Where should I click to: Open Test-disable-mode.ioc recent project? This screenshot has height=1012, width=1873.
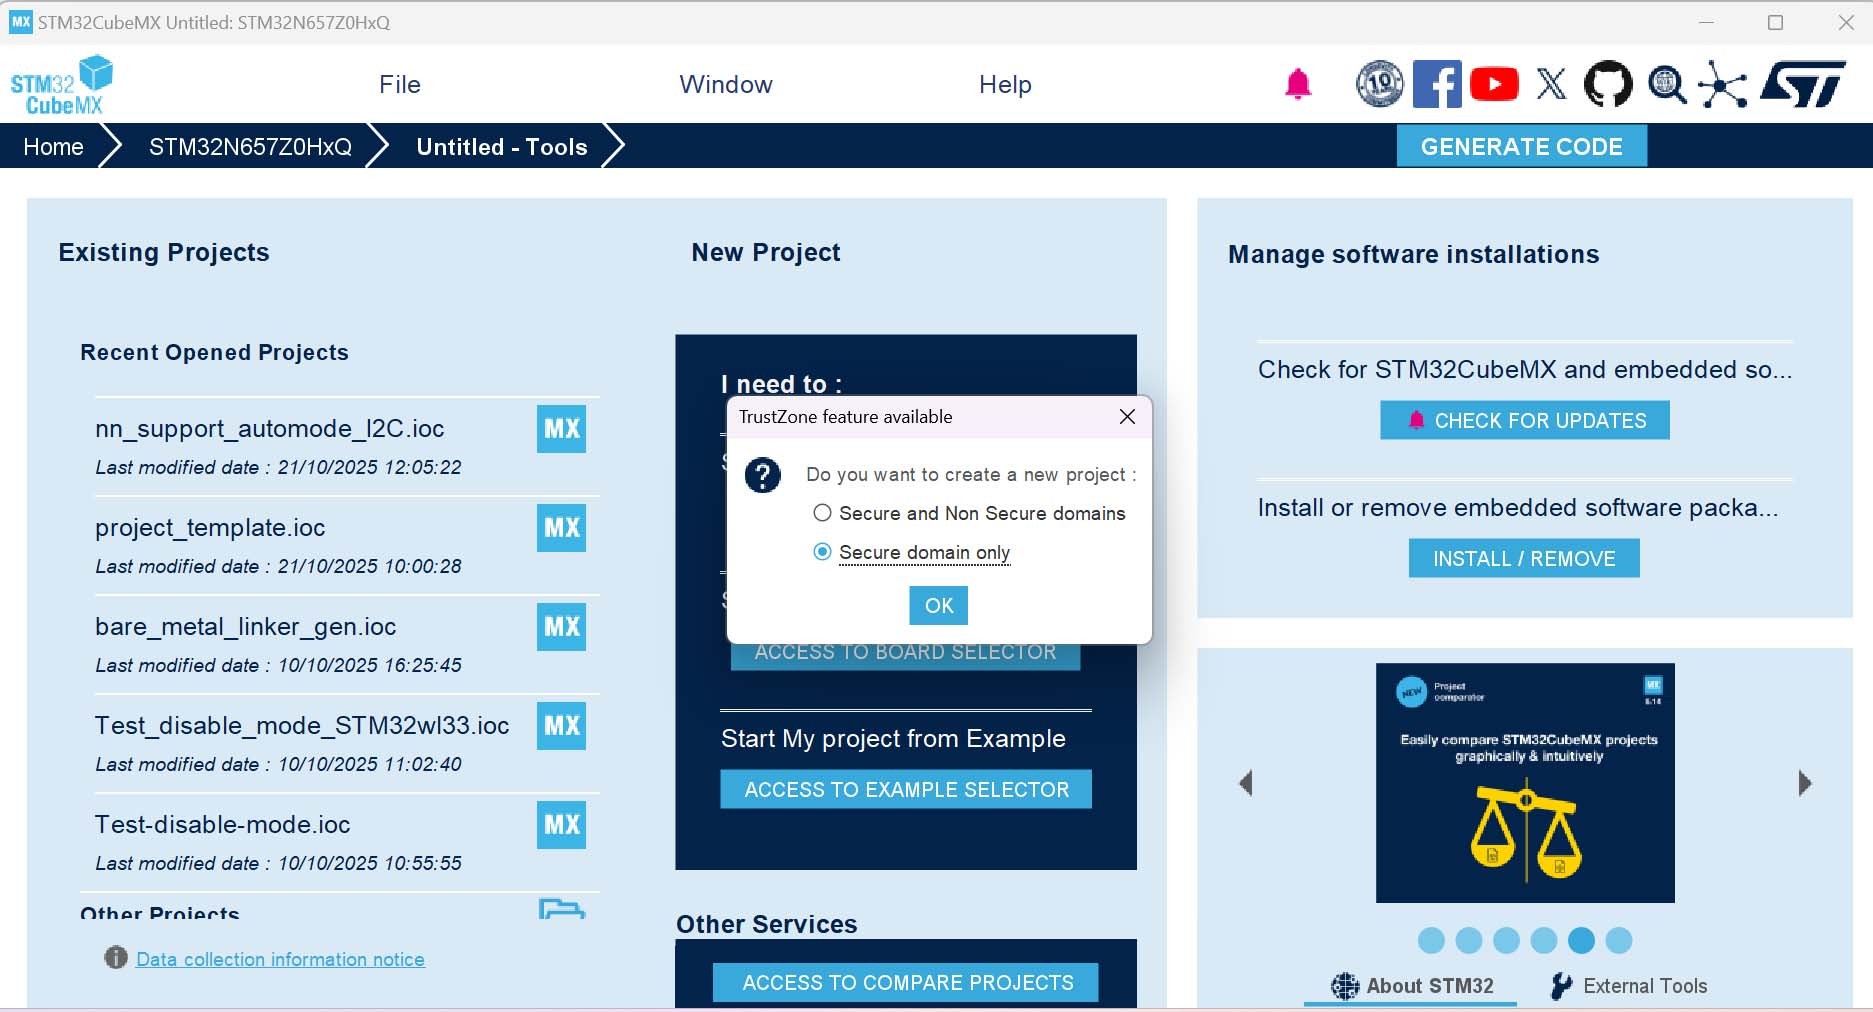pyautogui.click(x=222, y=825)
